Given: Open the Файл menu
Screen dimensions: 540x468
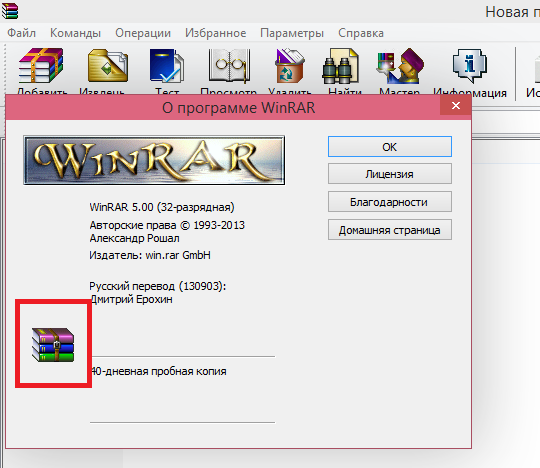Looking at the screenshot, I should coord(21,33).
